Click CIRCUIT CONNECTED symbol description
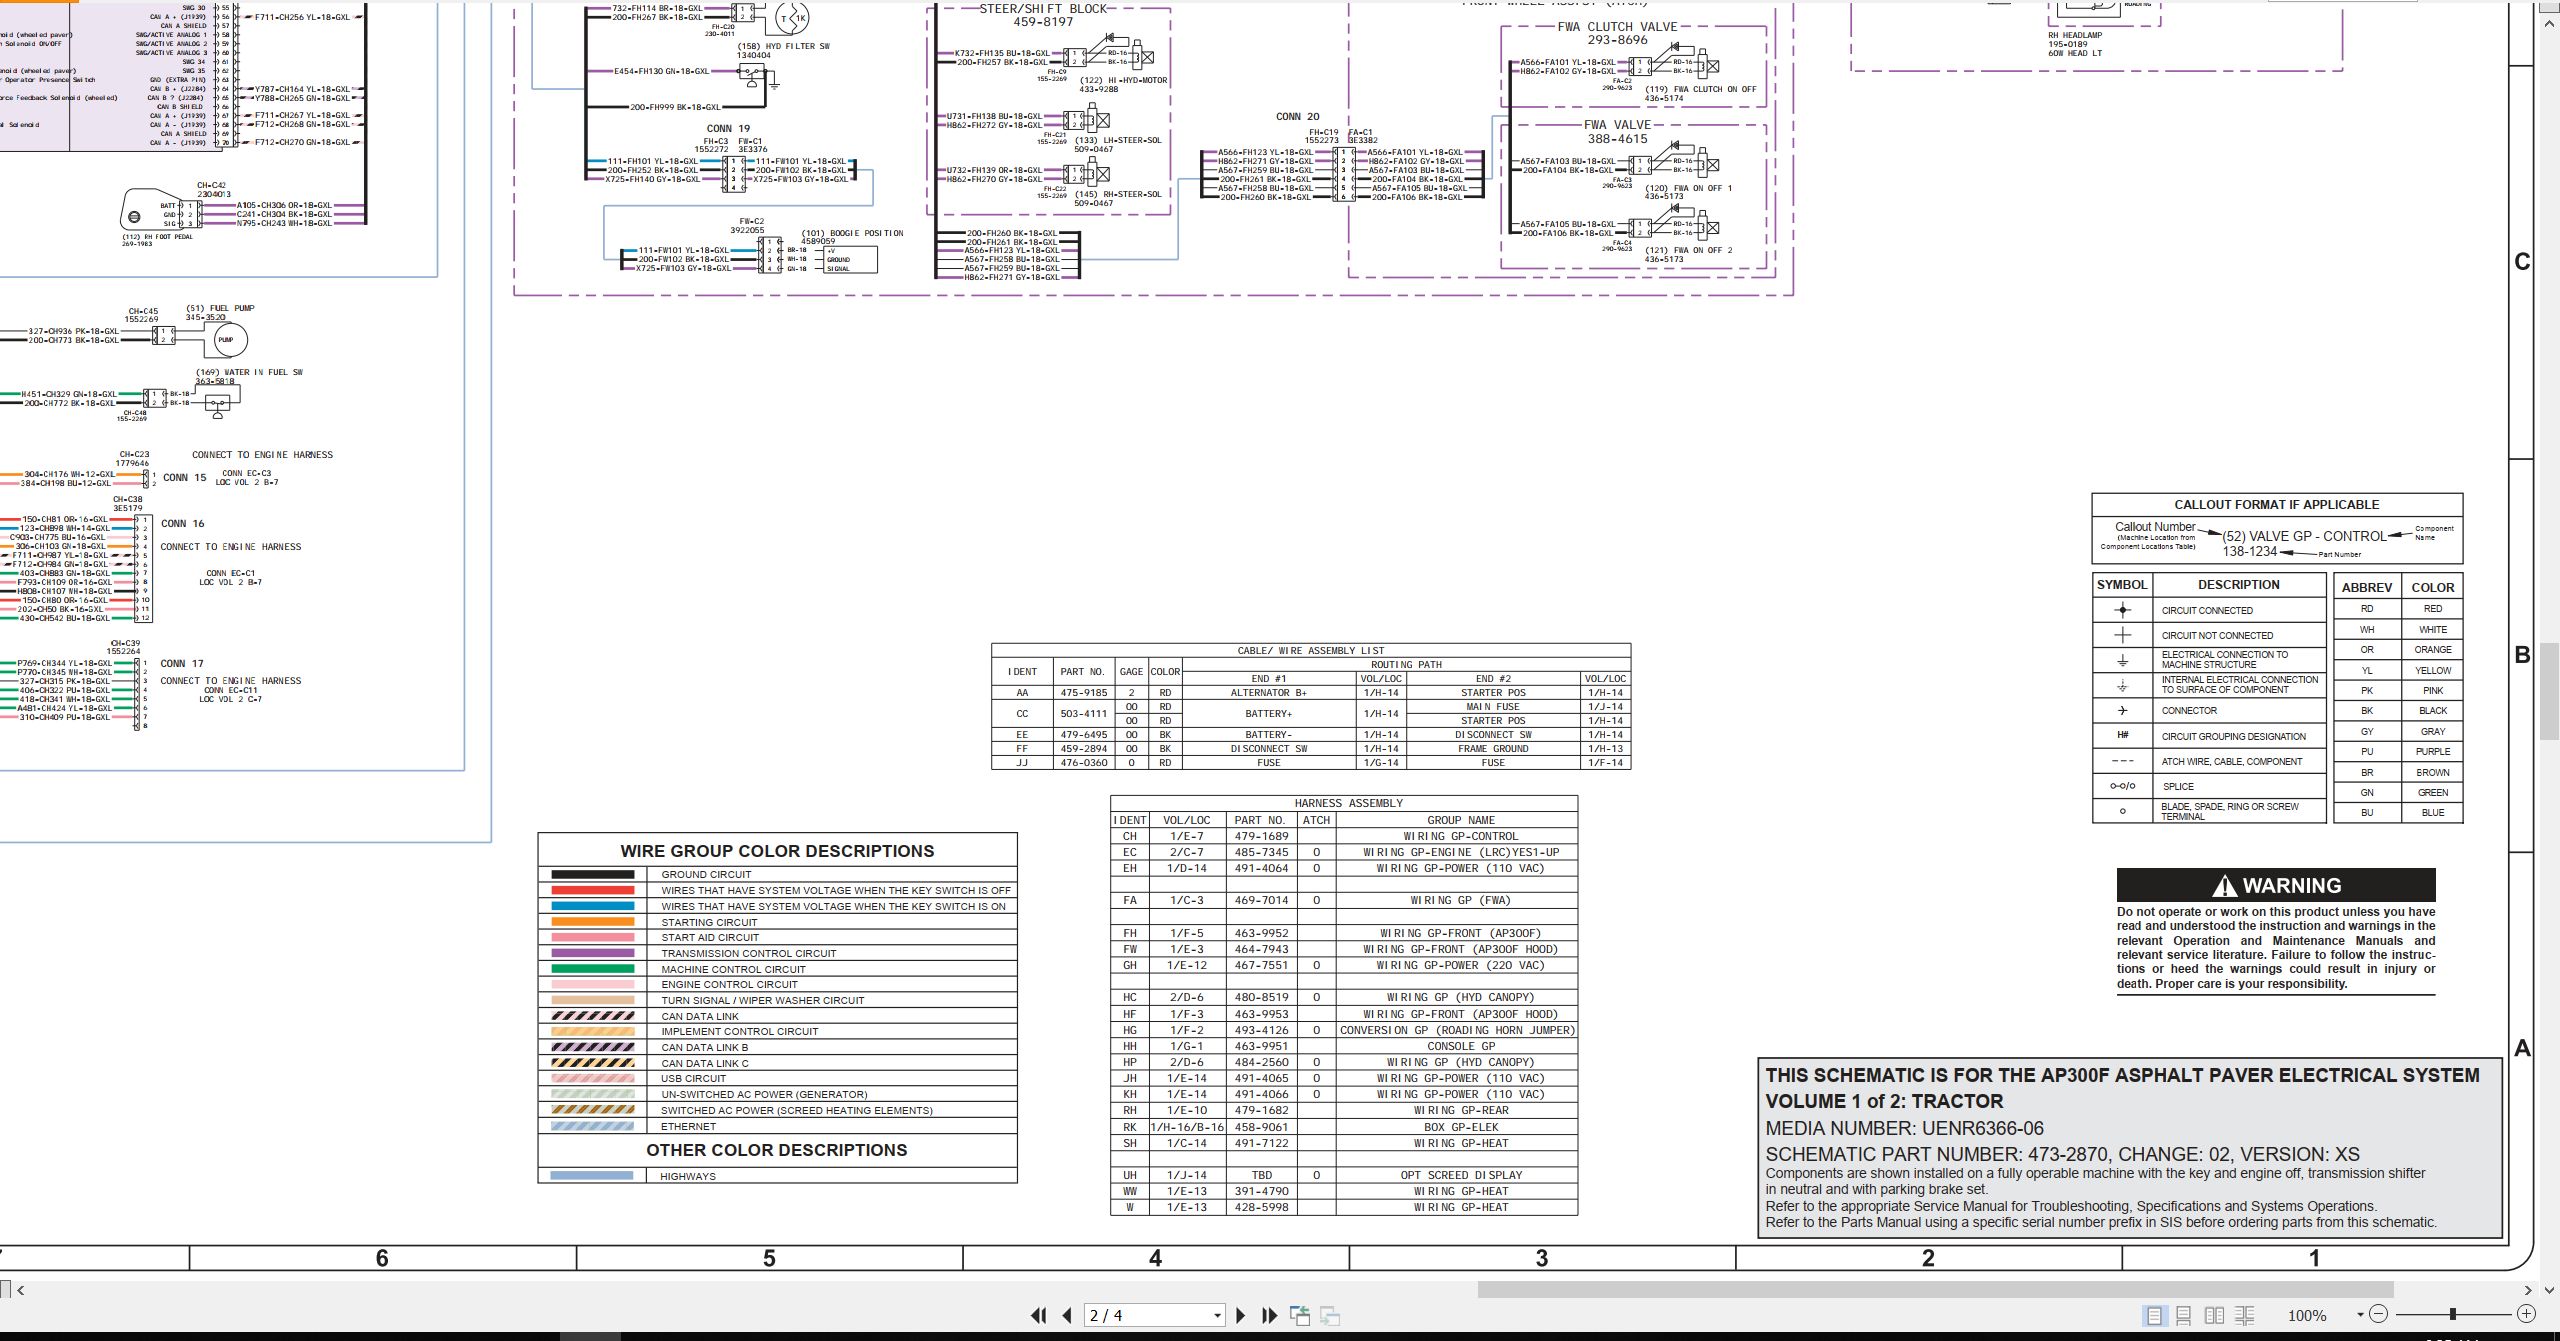The height and width of the screenshot is (1341, 2560). tap(2207, 610)
